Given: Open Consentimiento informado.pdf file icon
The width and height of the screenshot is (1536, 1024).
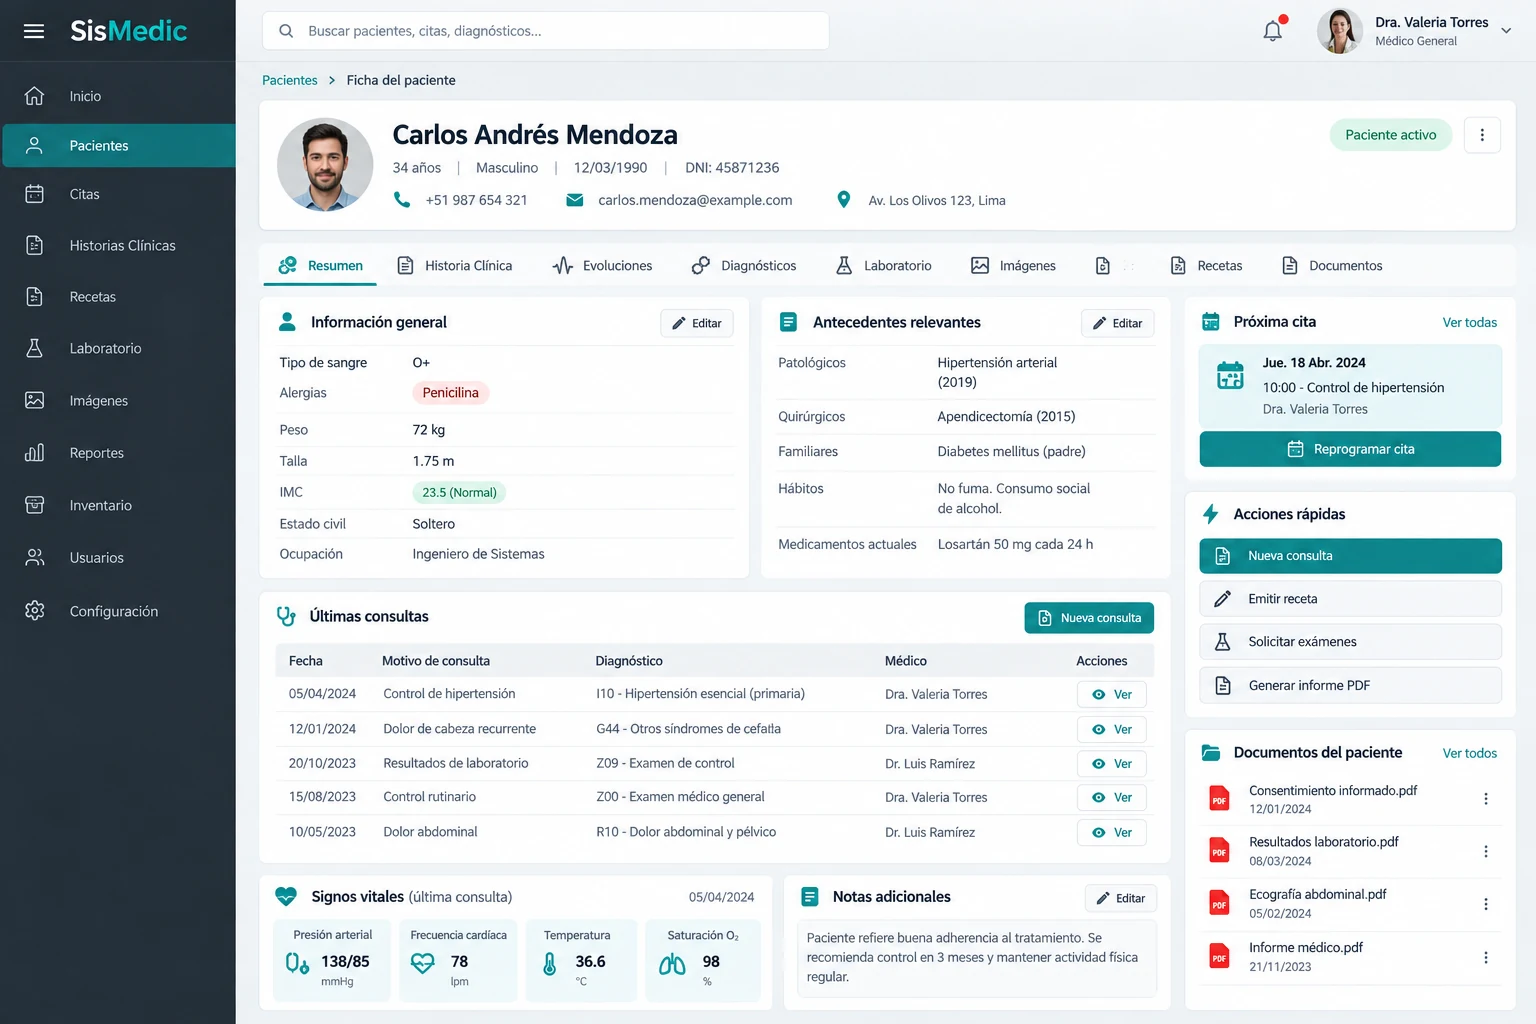Looking at the screenshot, I should coord(1219,799).
